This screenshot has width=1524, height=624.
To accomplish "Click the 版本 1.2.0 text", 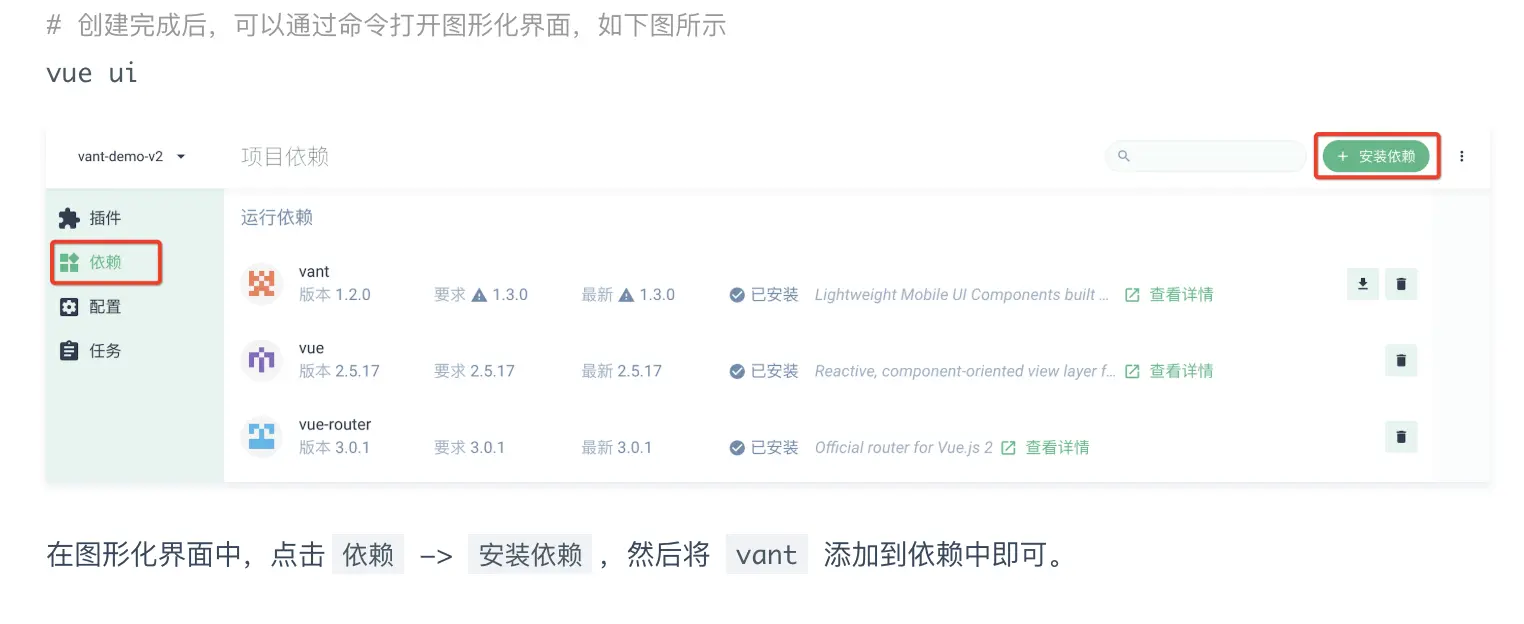I will click(x=335, y=295).
